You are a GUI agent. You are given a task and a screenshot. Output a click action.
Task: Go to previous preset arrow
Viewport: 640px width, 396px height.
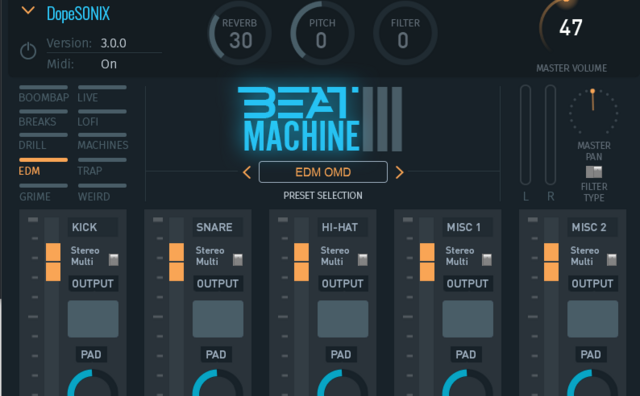coord(247,172)
